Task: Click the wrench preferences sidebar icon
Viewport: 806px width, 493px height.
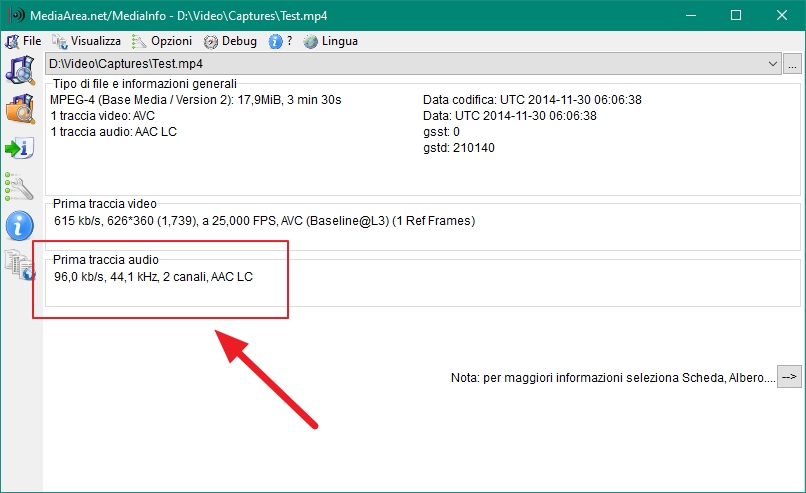Action: [19, 187]
